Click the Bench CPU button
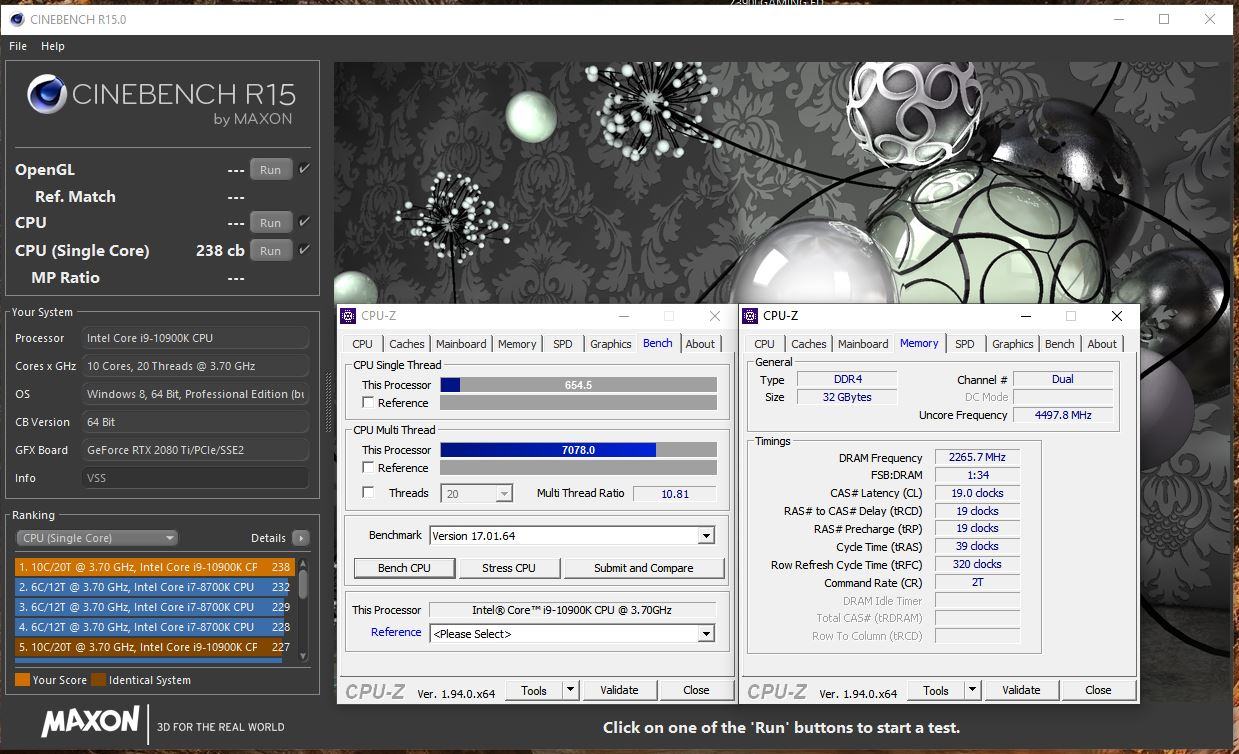The image size is (1239, 754). [x=404, y=568]
